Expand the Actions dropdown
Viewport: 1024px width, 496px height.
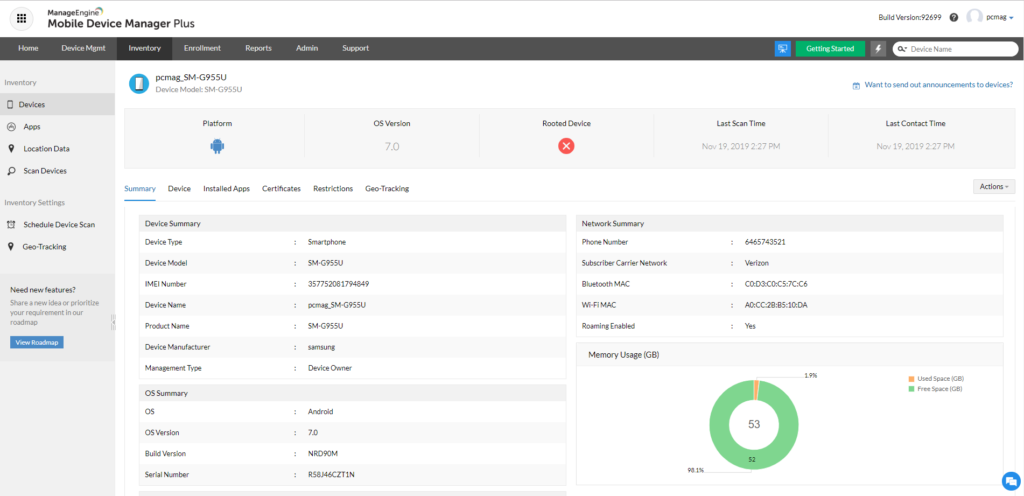coord(994,186)
